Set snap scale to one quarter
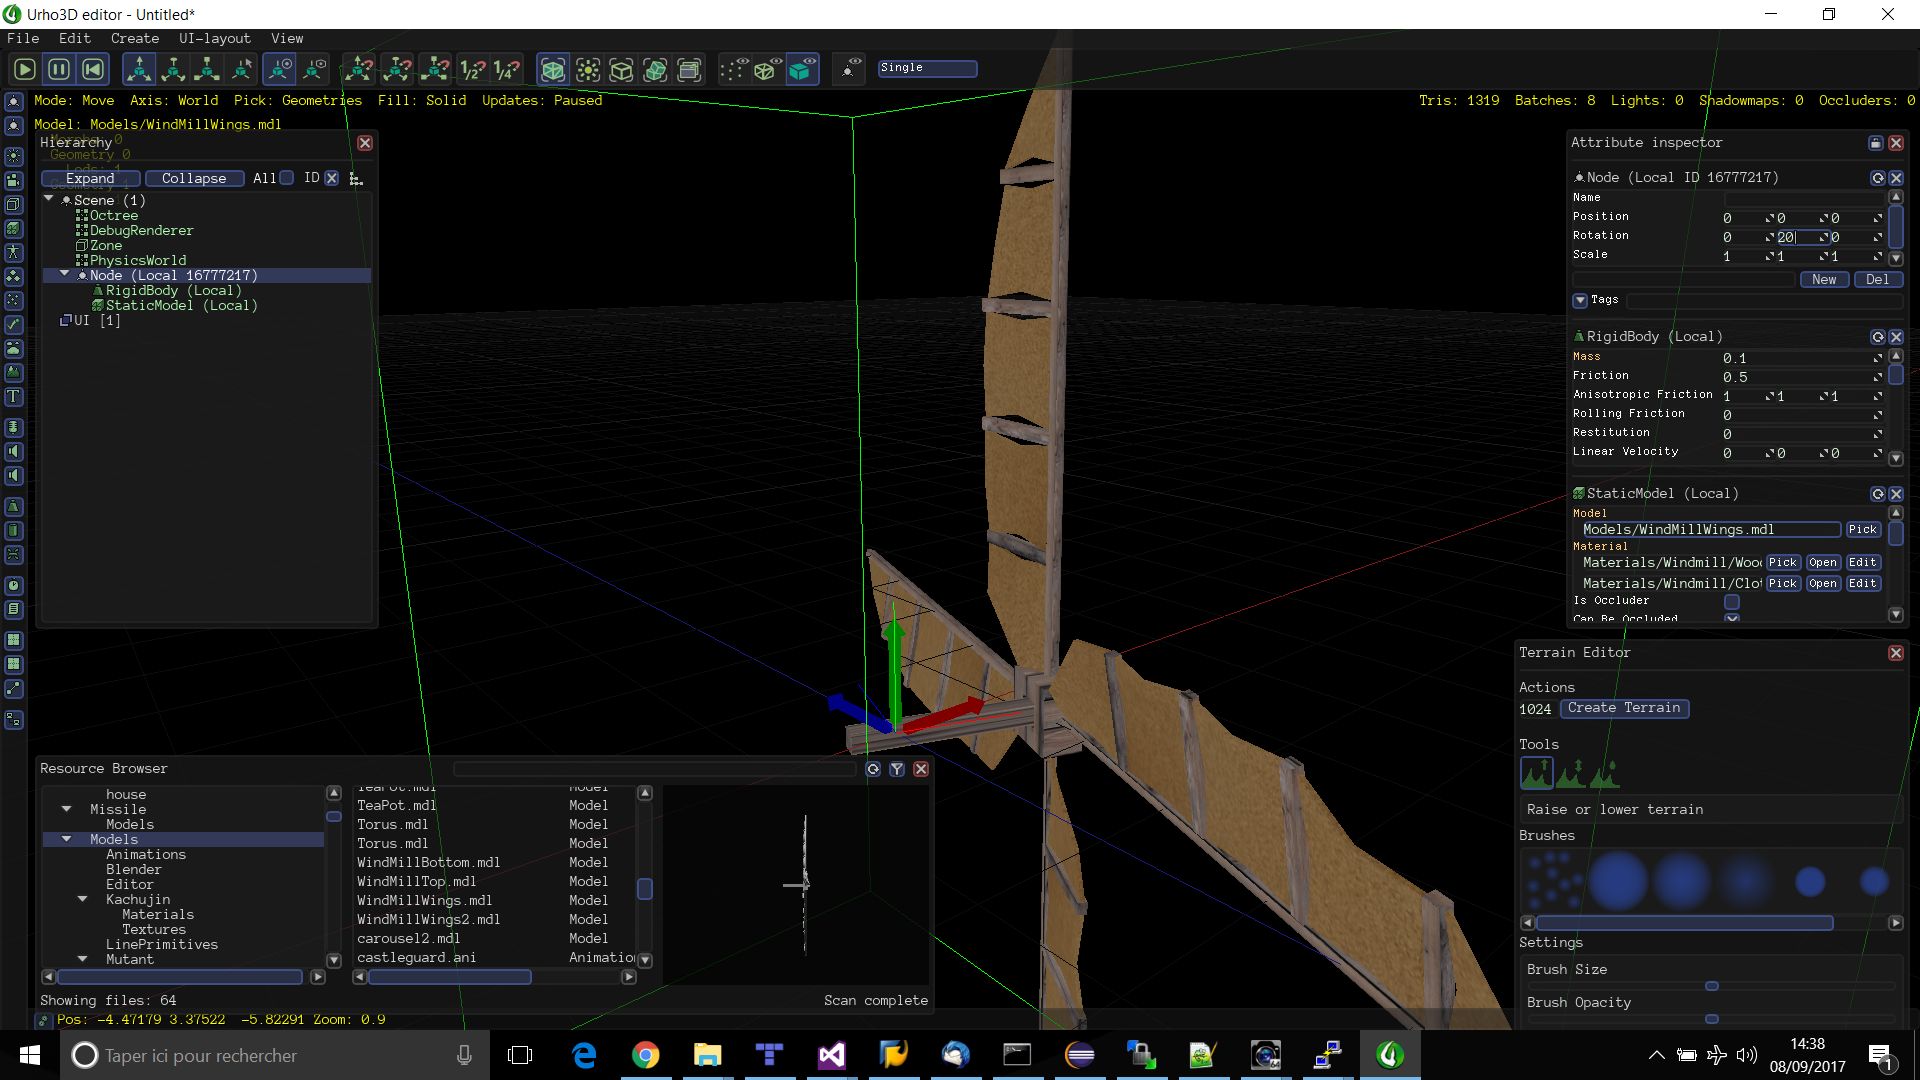Viewport: 1920px width, 1080px height. click(x=506, y=69)
